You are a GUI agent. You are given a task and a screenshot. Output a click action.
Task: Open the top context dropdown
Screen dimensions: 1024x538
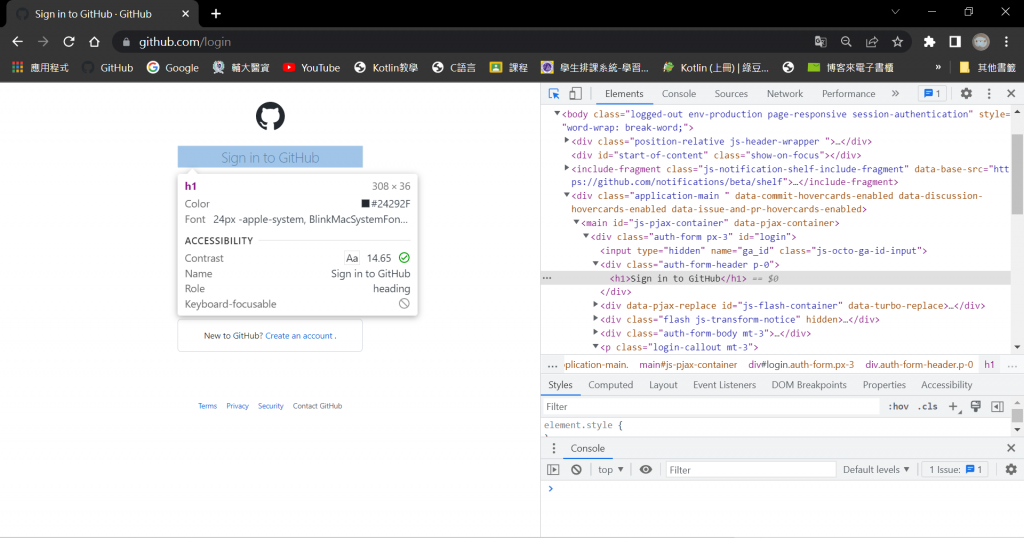pyautogui.click(x=611, y=469)
